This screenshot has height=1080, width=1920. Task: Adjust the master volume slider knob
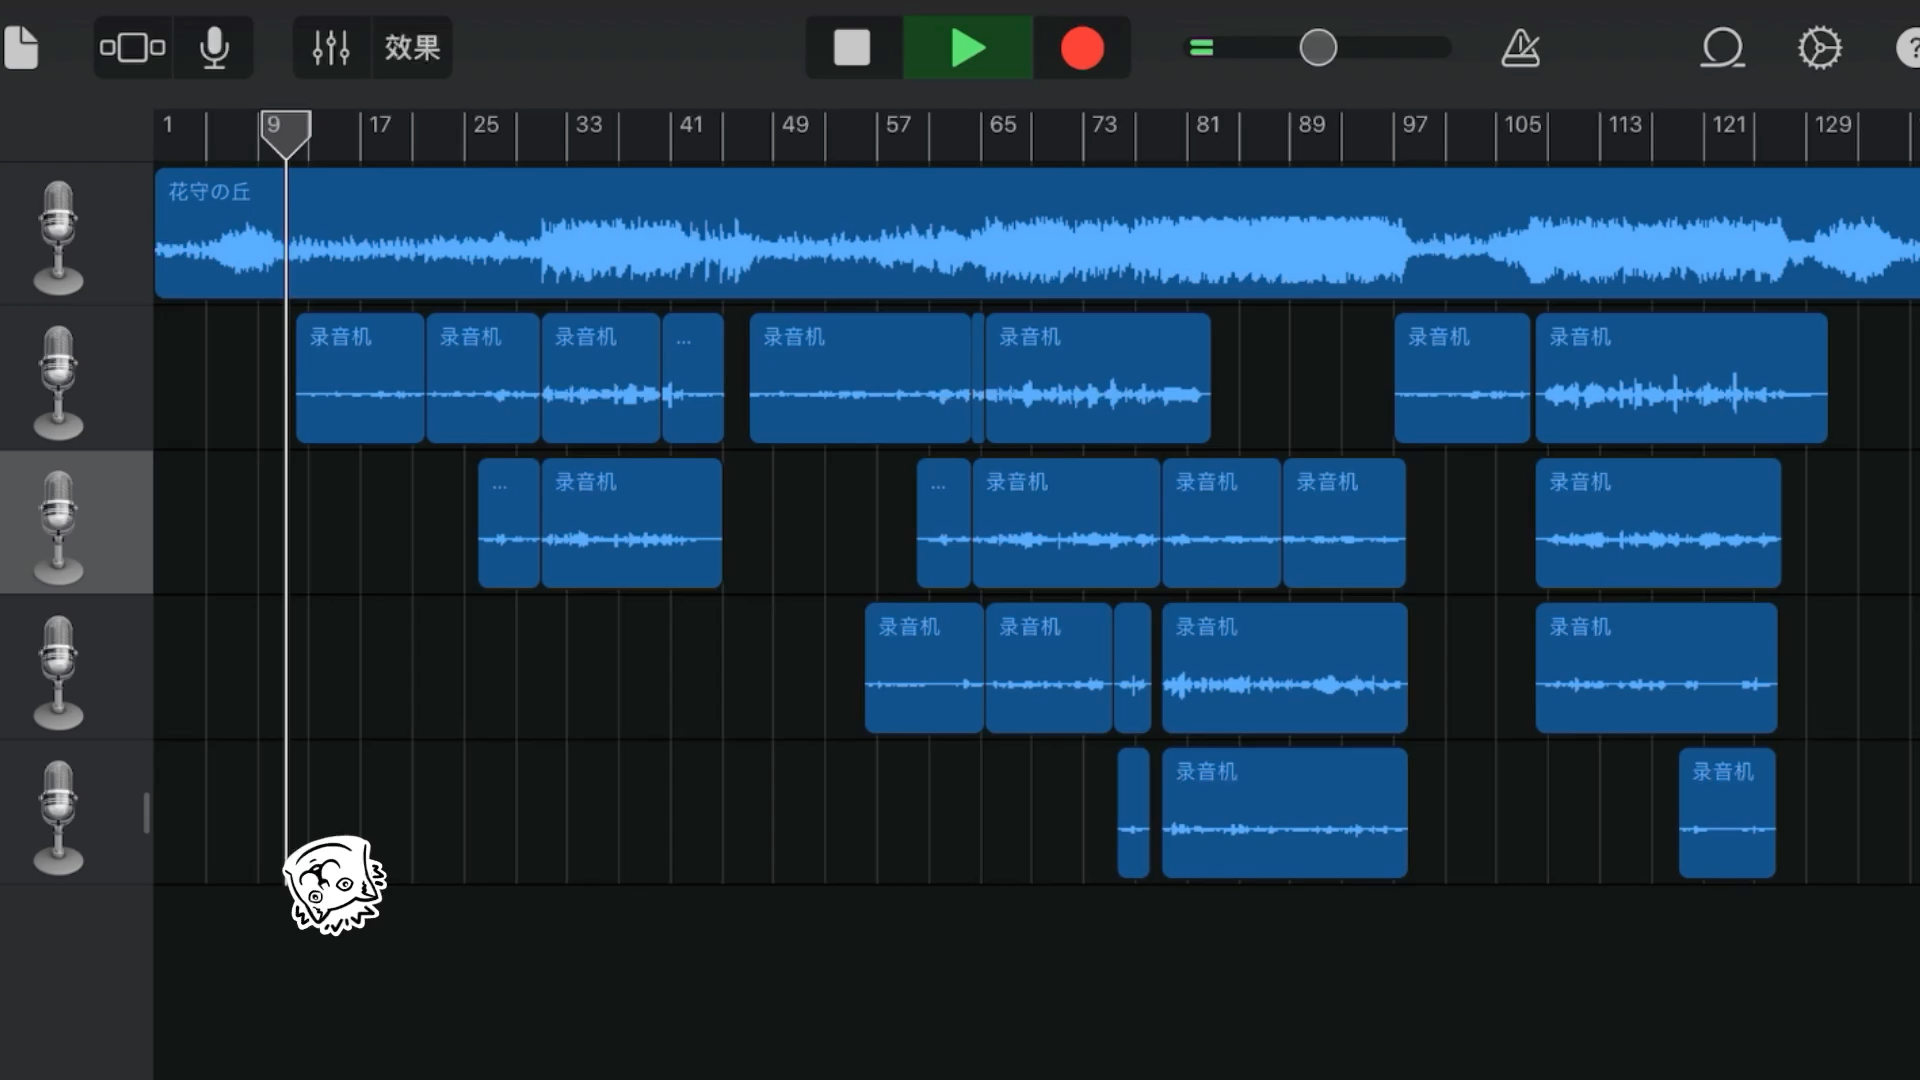(1318, 47)
